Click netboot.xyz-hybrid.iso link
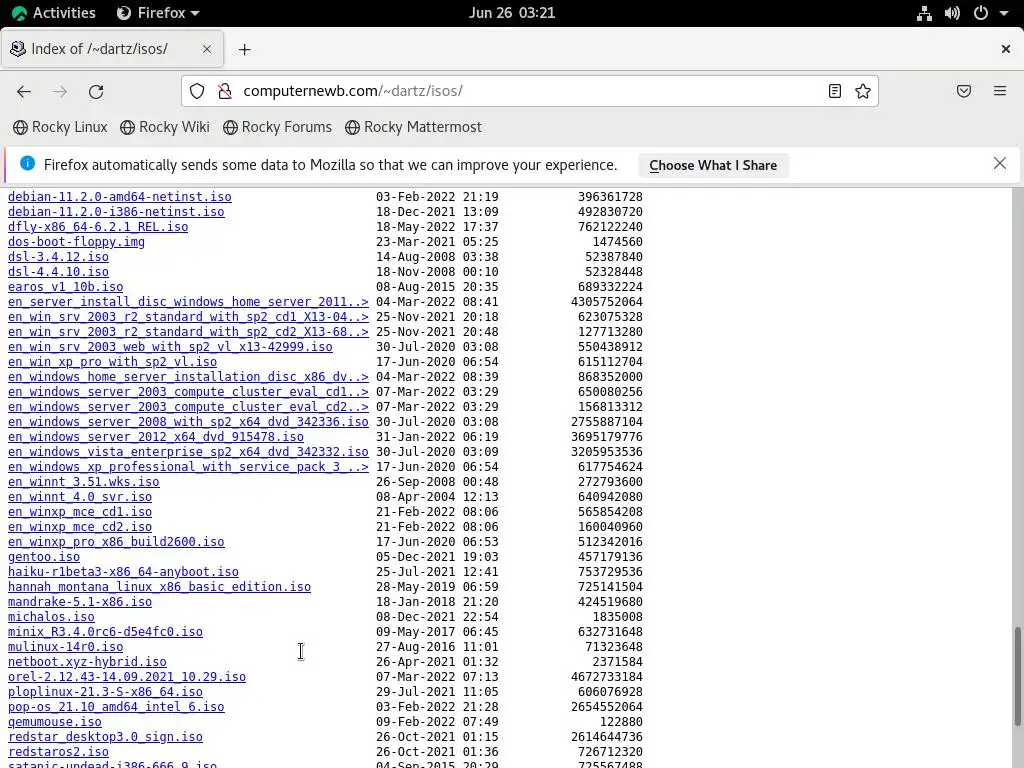This screenshot has width=1024, height=768. point(87,662)
